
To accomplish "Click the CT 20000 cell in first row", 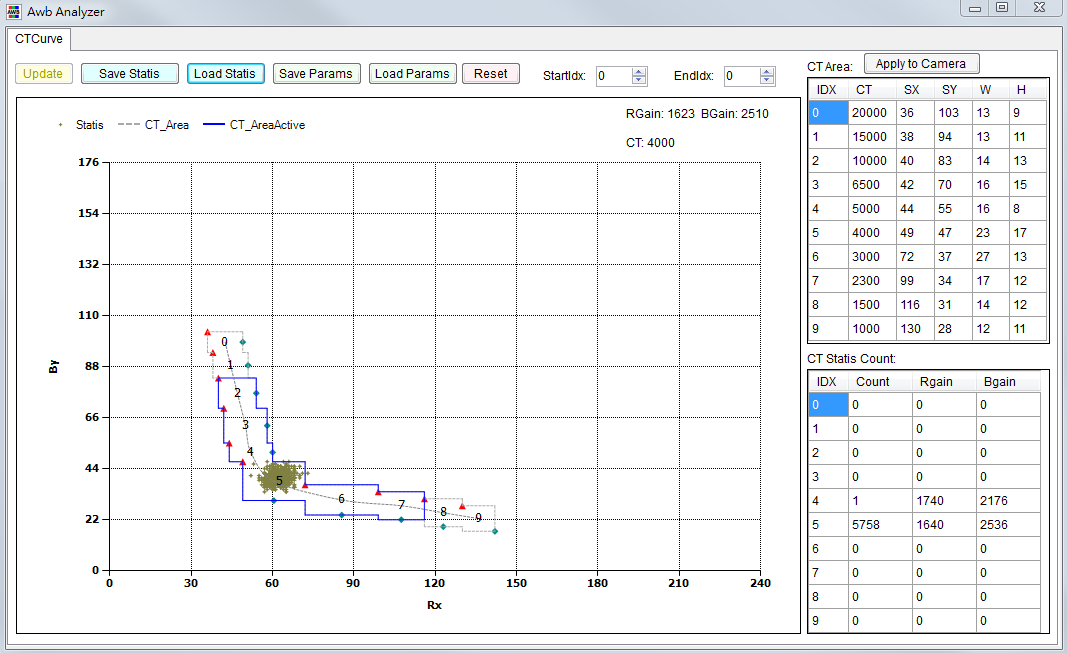I will [870, 112].
